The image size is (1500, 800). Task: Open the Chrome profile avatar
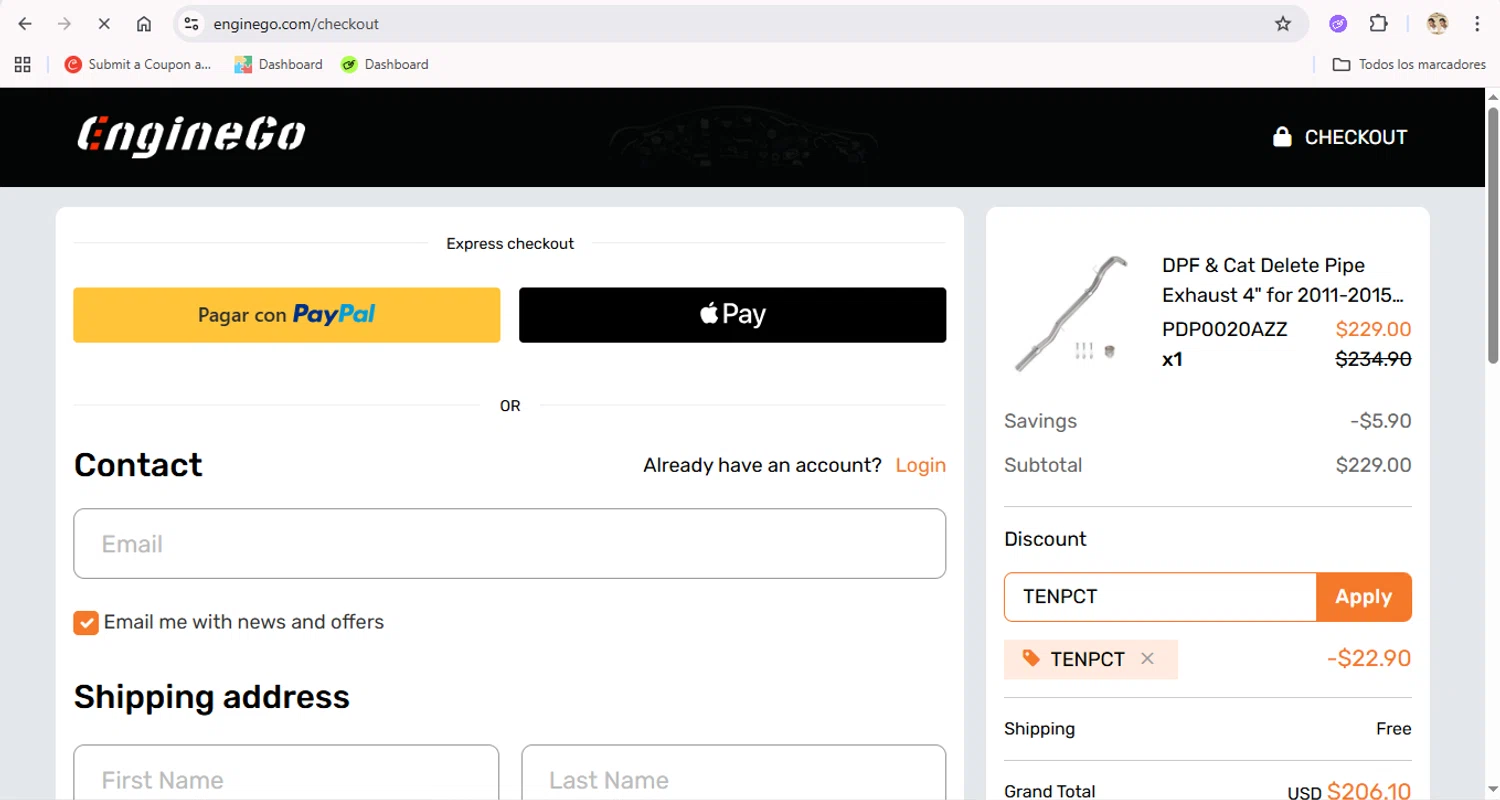(1437, 24)
